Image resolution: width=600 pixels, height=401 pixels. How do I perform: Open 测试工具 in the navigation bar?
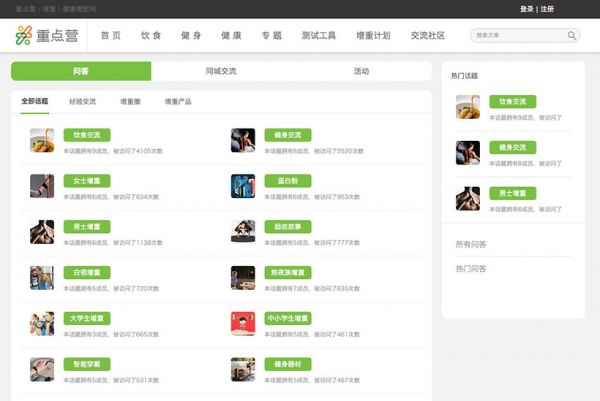[x=319, y=35]
